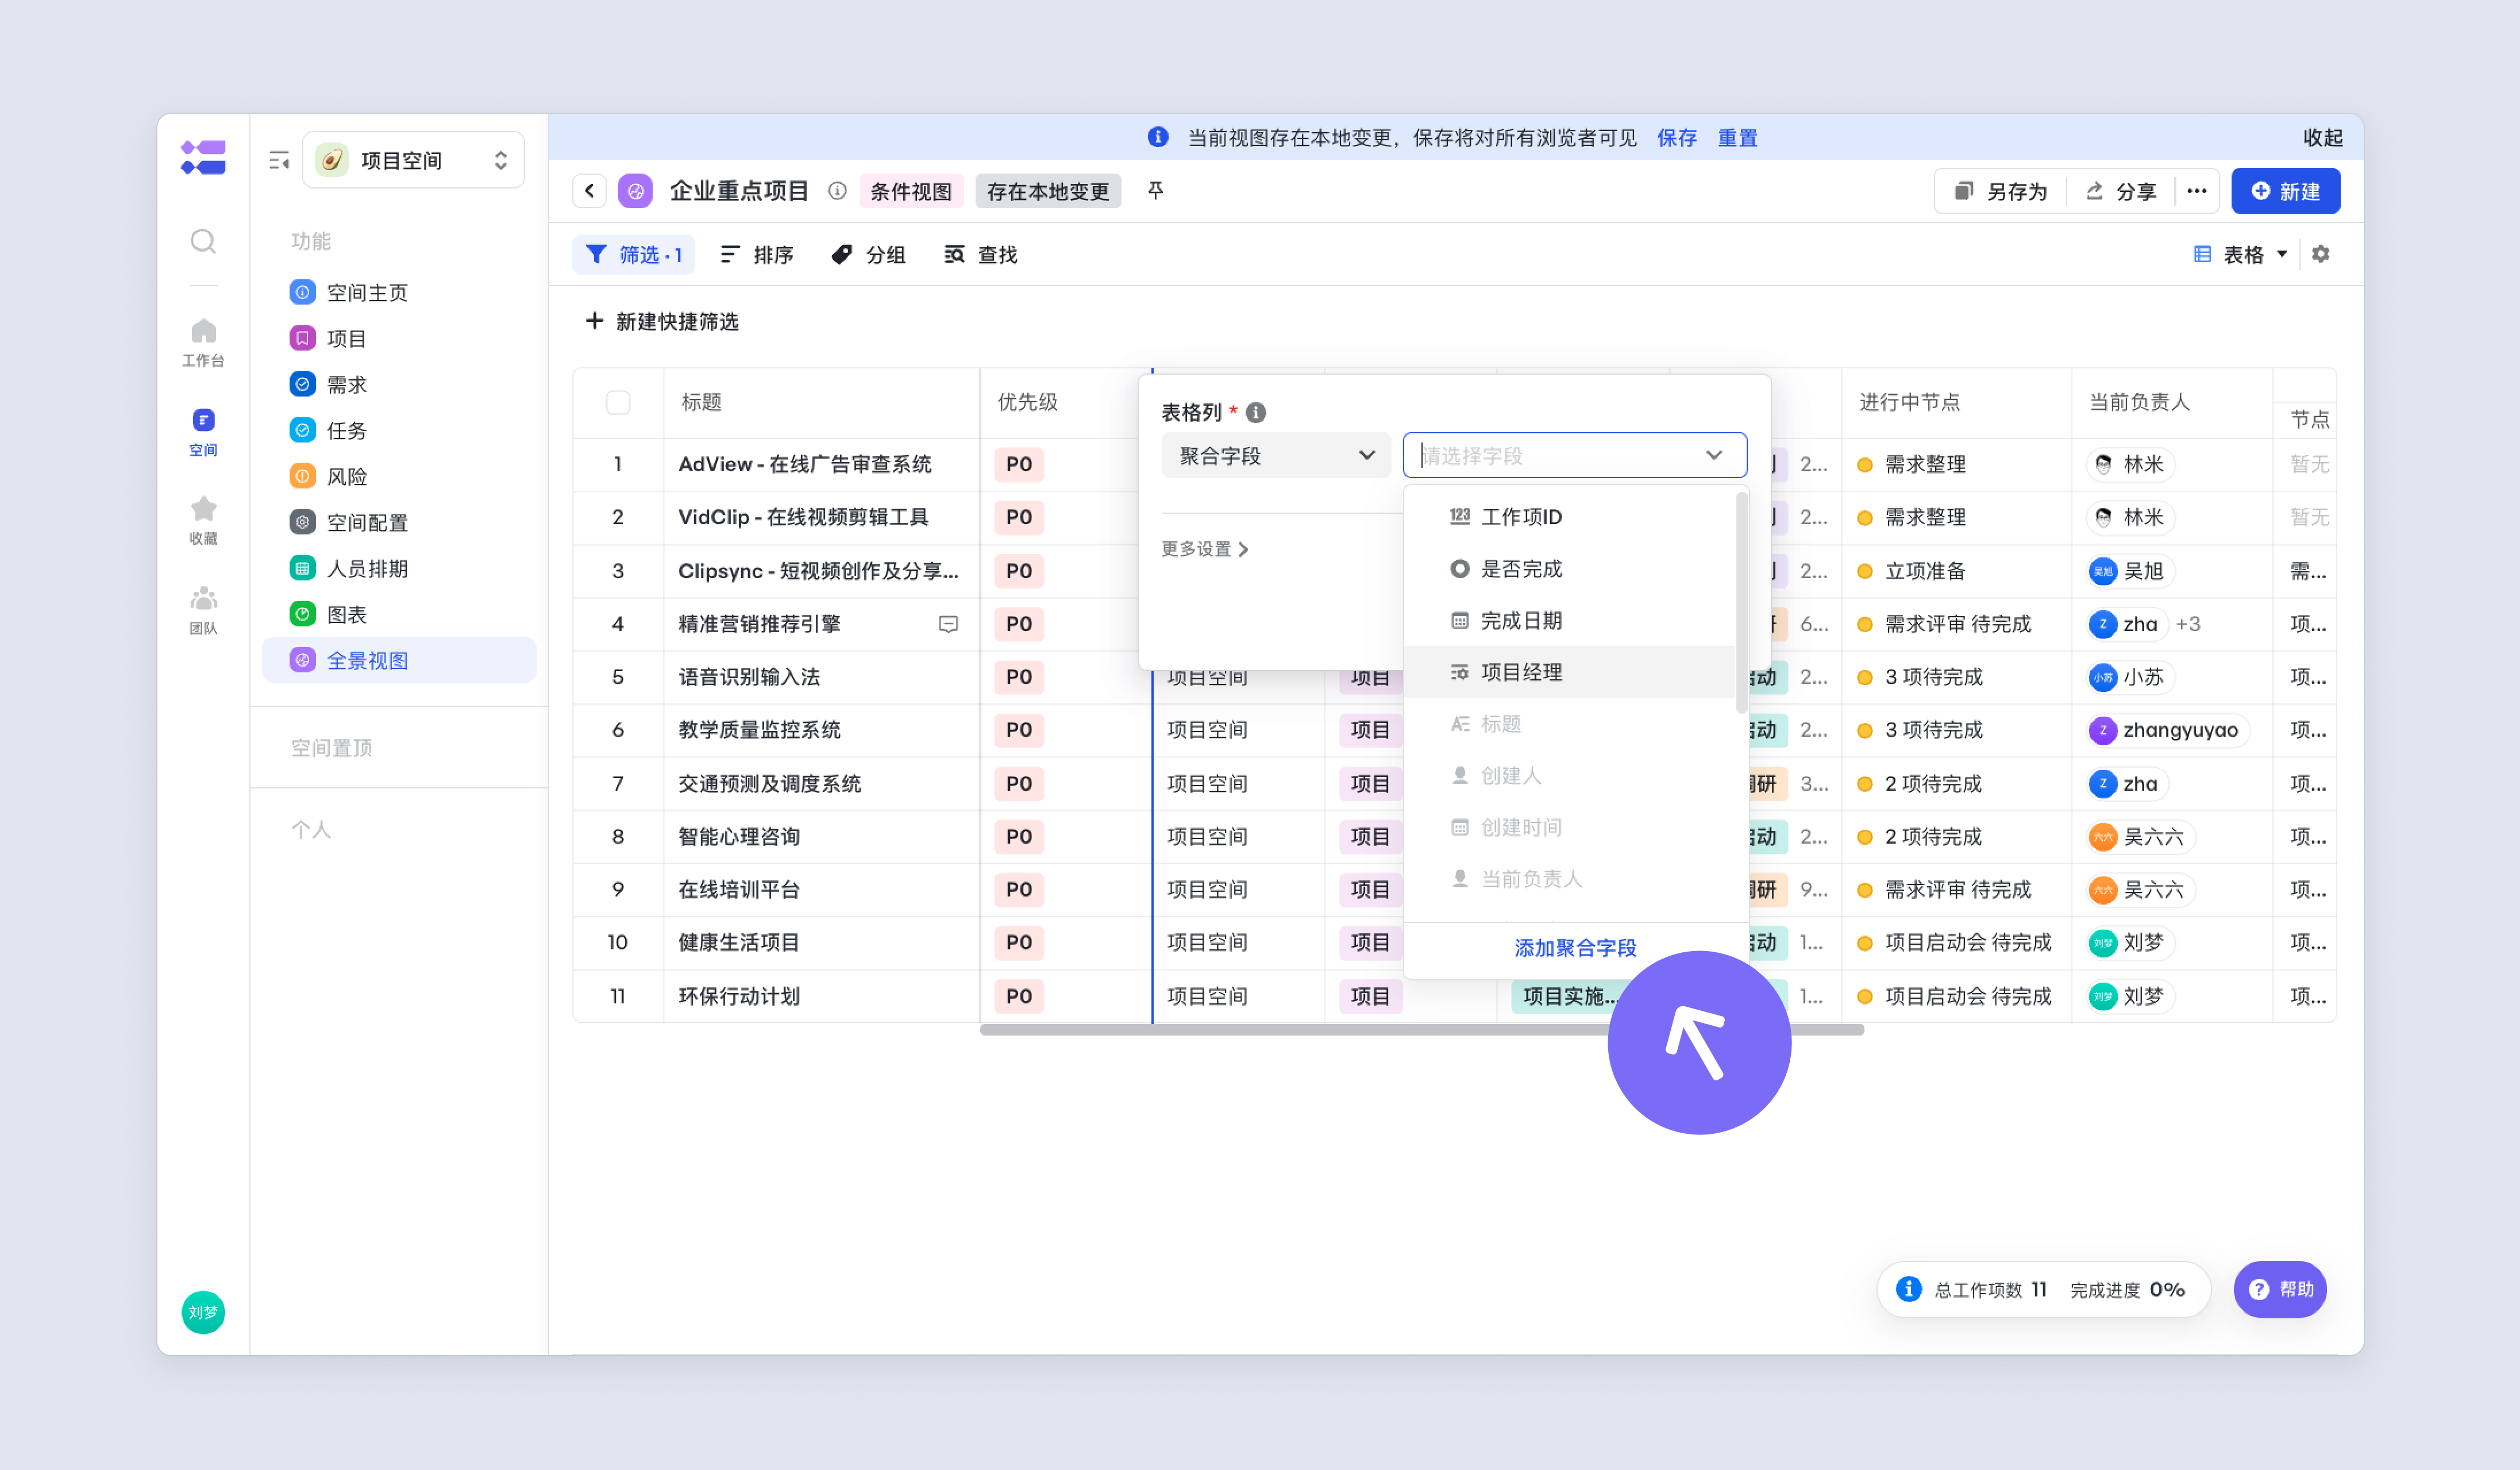Click the horizontal scrollbar under the table
The width and height of the screenshot is (2520, 1470).
tap(1421, 1030)
